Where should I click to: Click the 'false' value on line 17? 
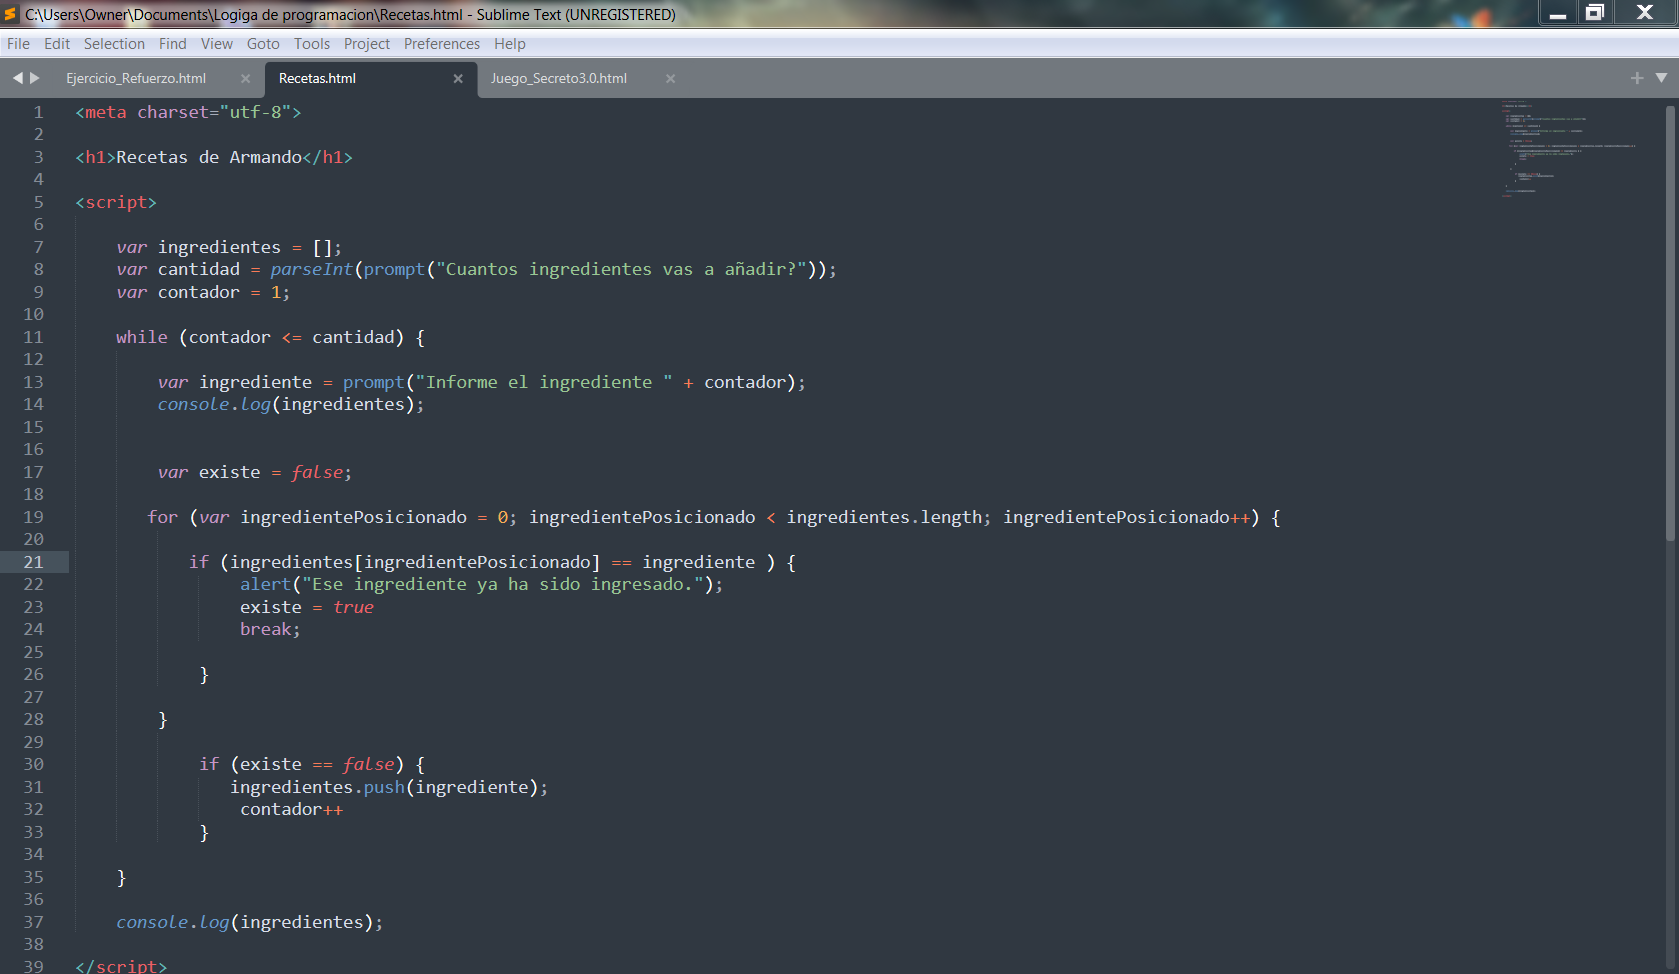(x=317, y=472)
